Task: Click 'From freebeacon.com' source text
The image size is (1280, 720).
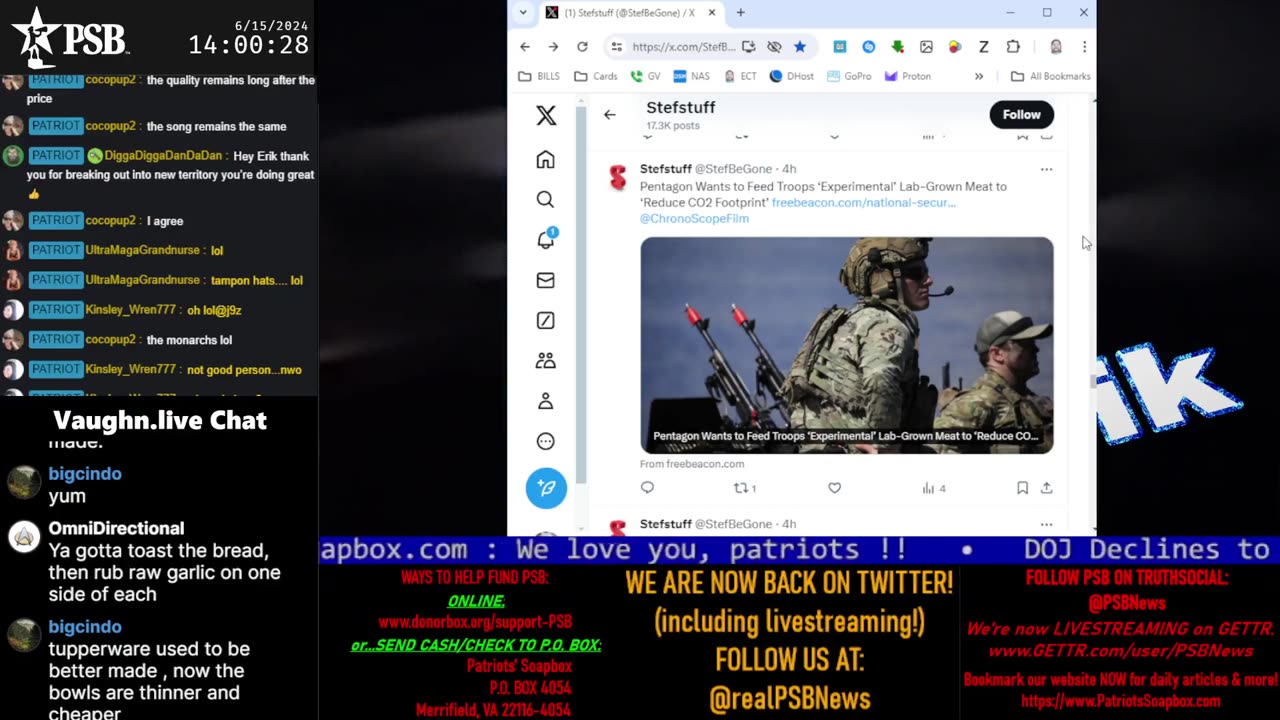Action: 692,464
